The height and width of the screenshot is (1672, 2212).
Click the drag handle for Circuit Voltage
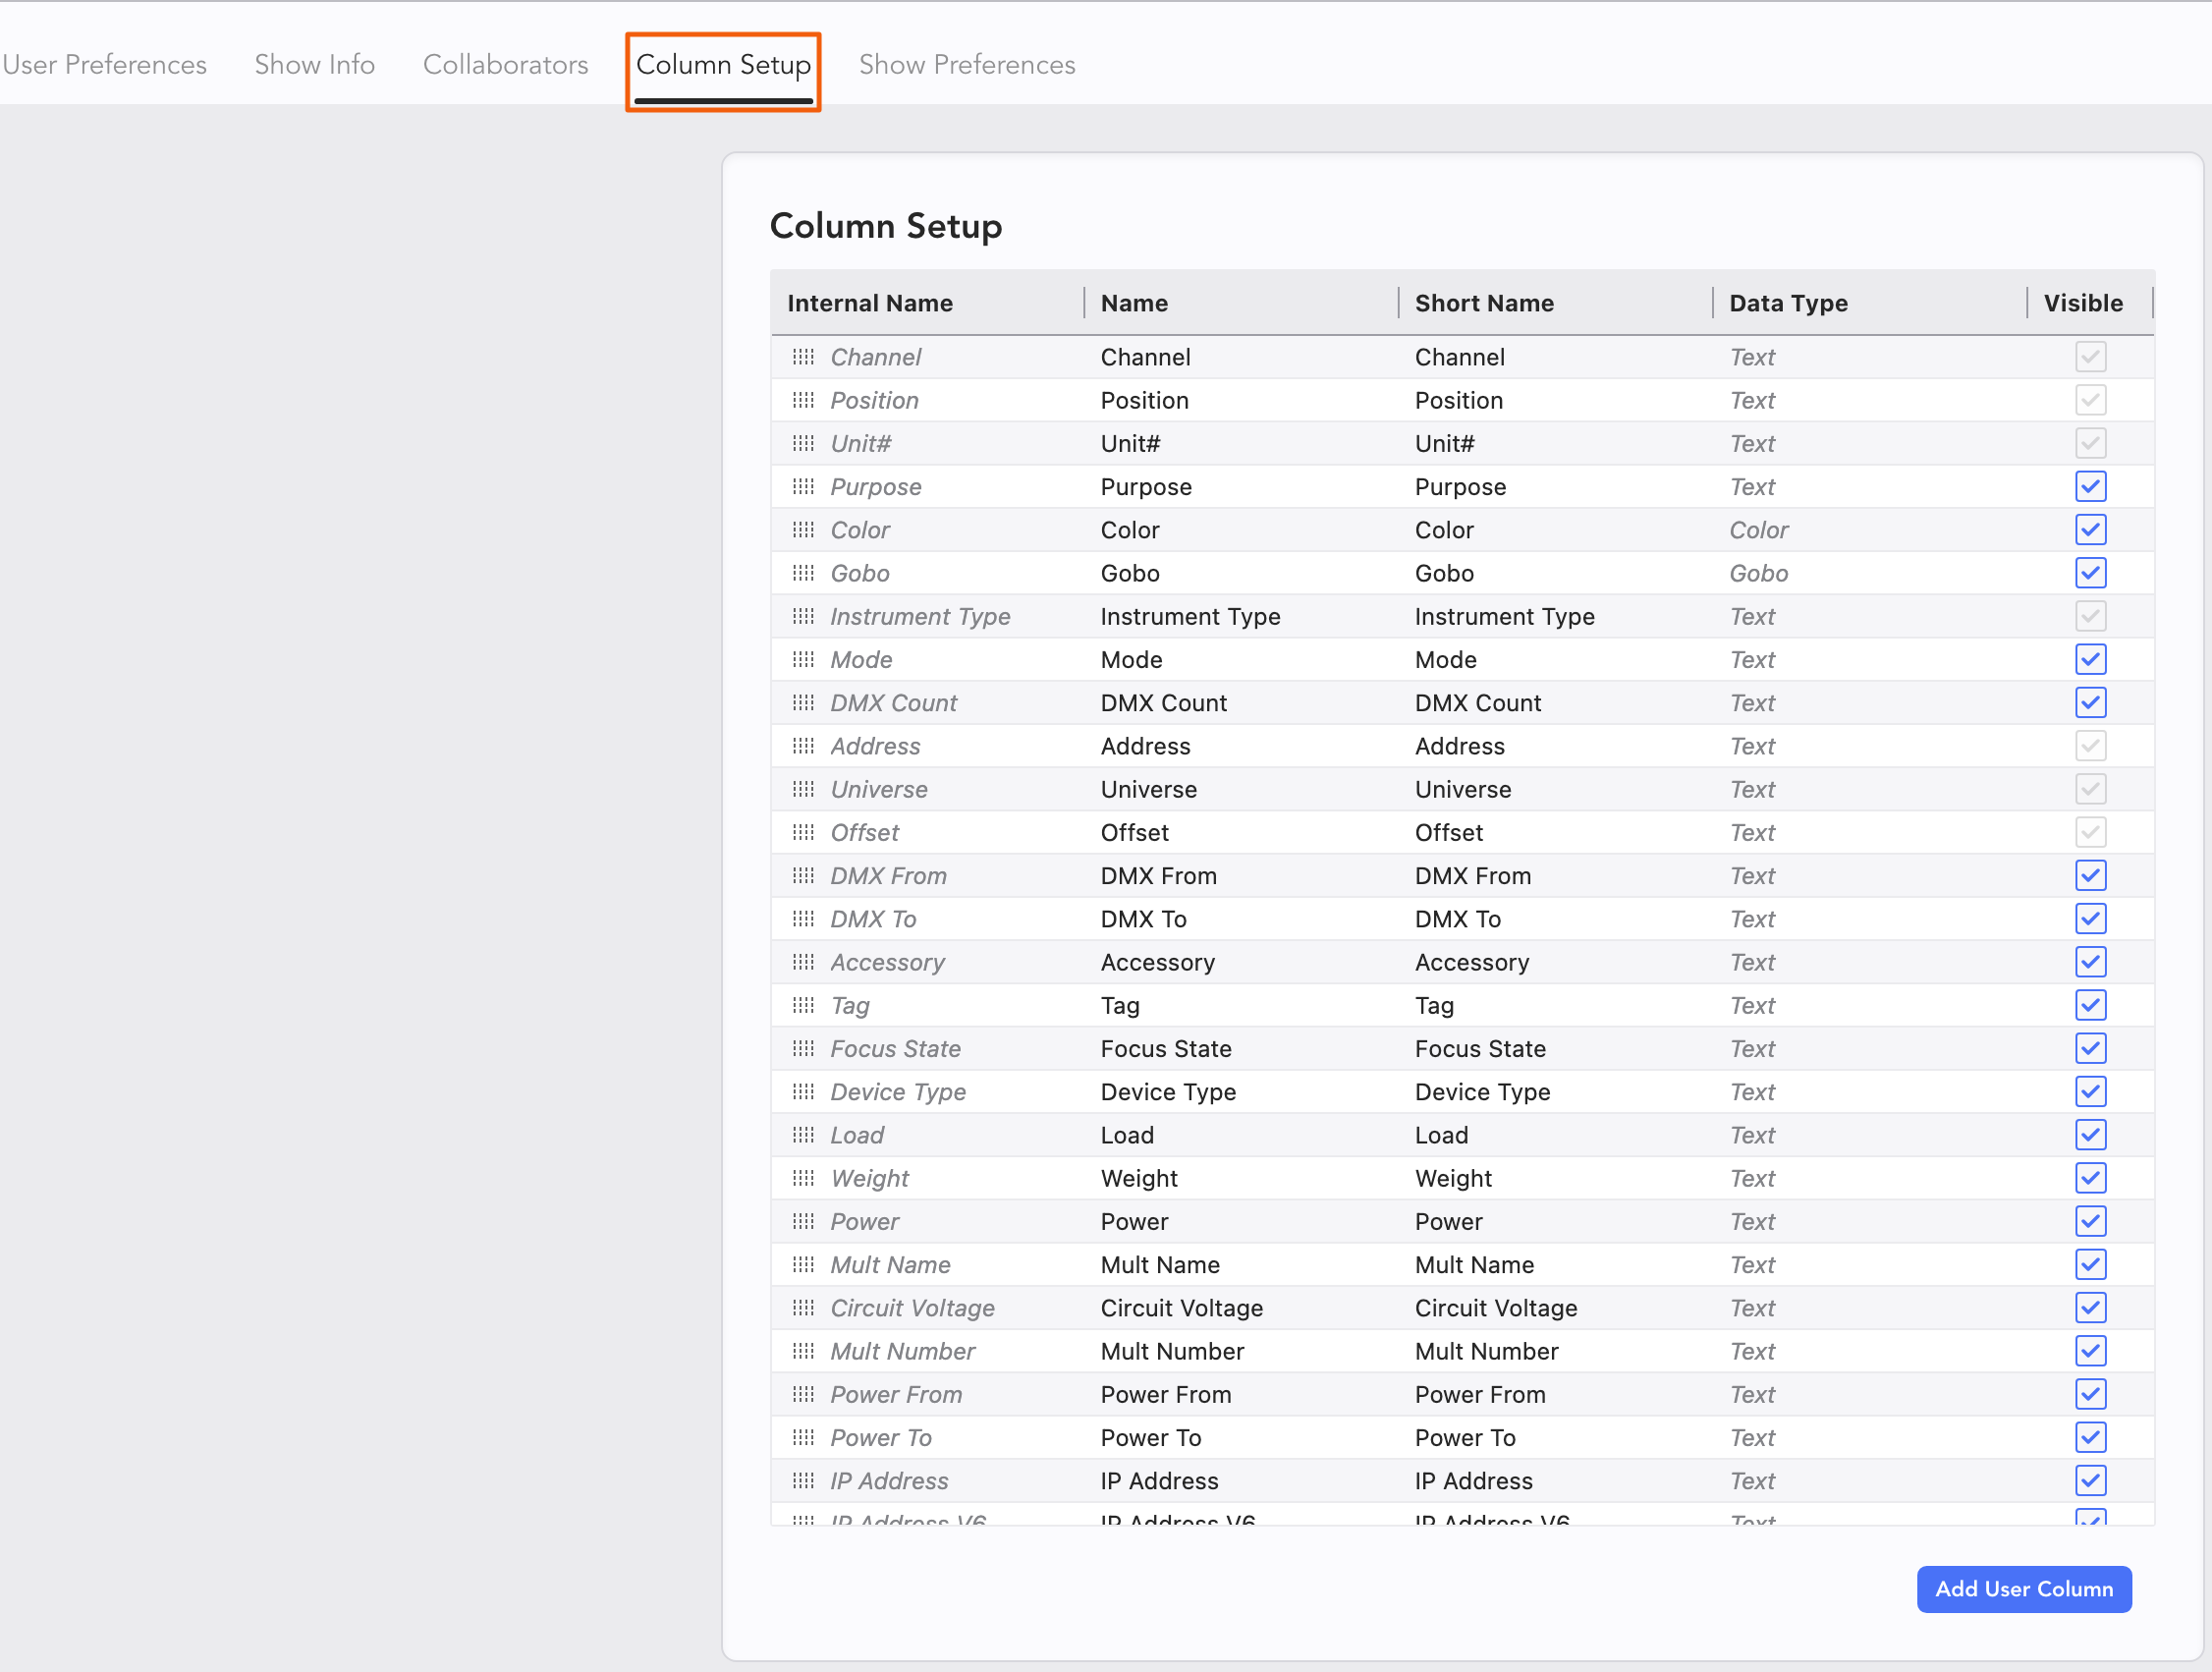803,1308
